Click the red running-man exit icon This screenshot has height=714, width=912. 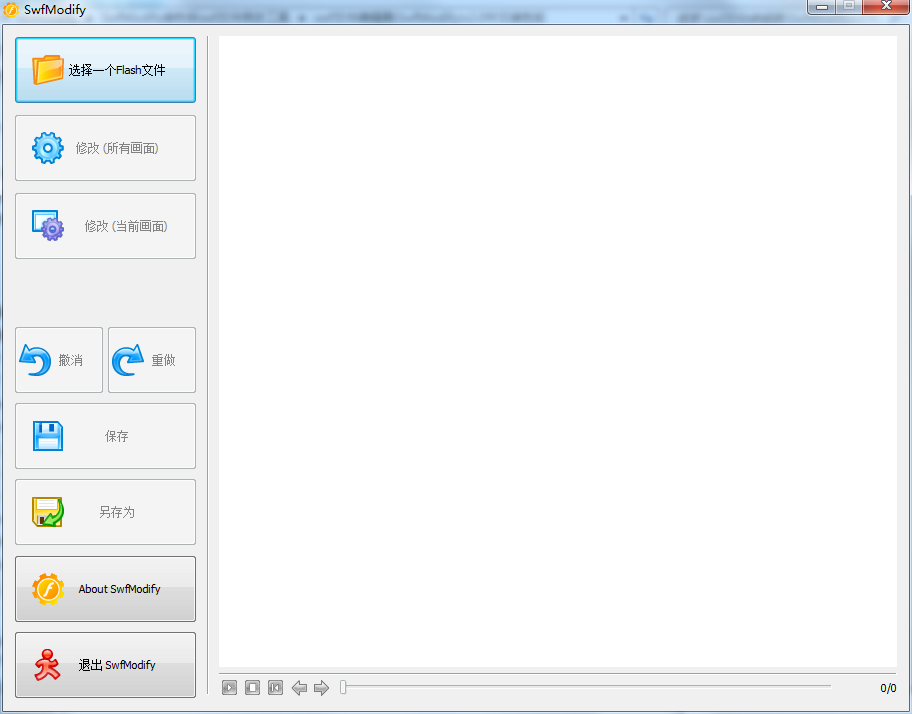47,664
